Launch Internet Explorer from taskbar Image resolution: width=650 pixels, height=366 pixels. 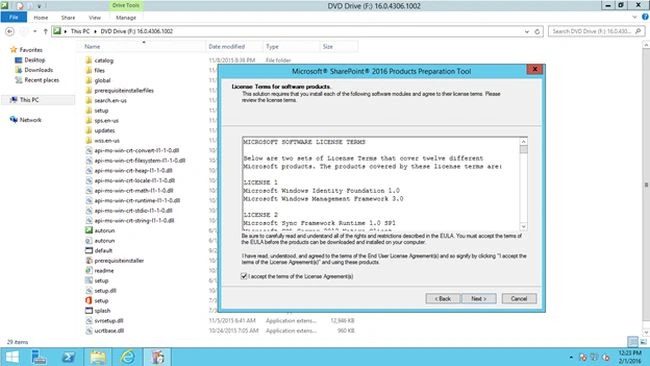click(127, 357)
